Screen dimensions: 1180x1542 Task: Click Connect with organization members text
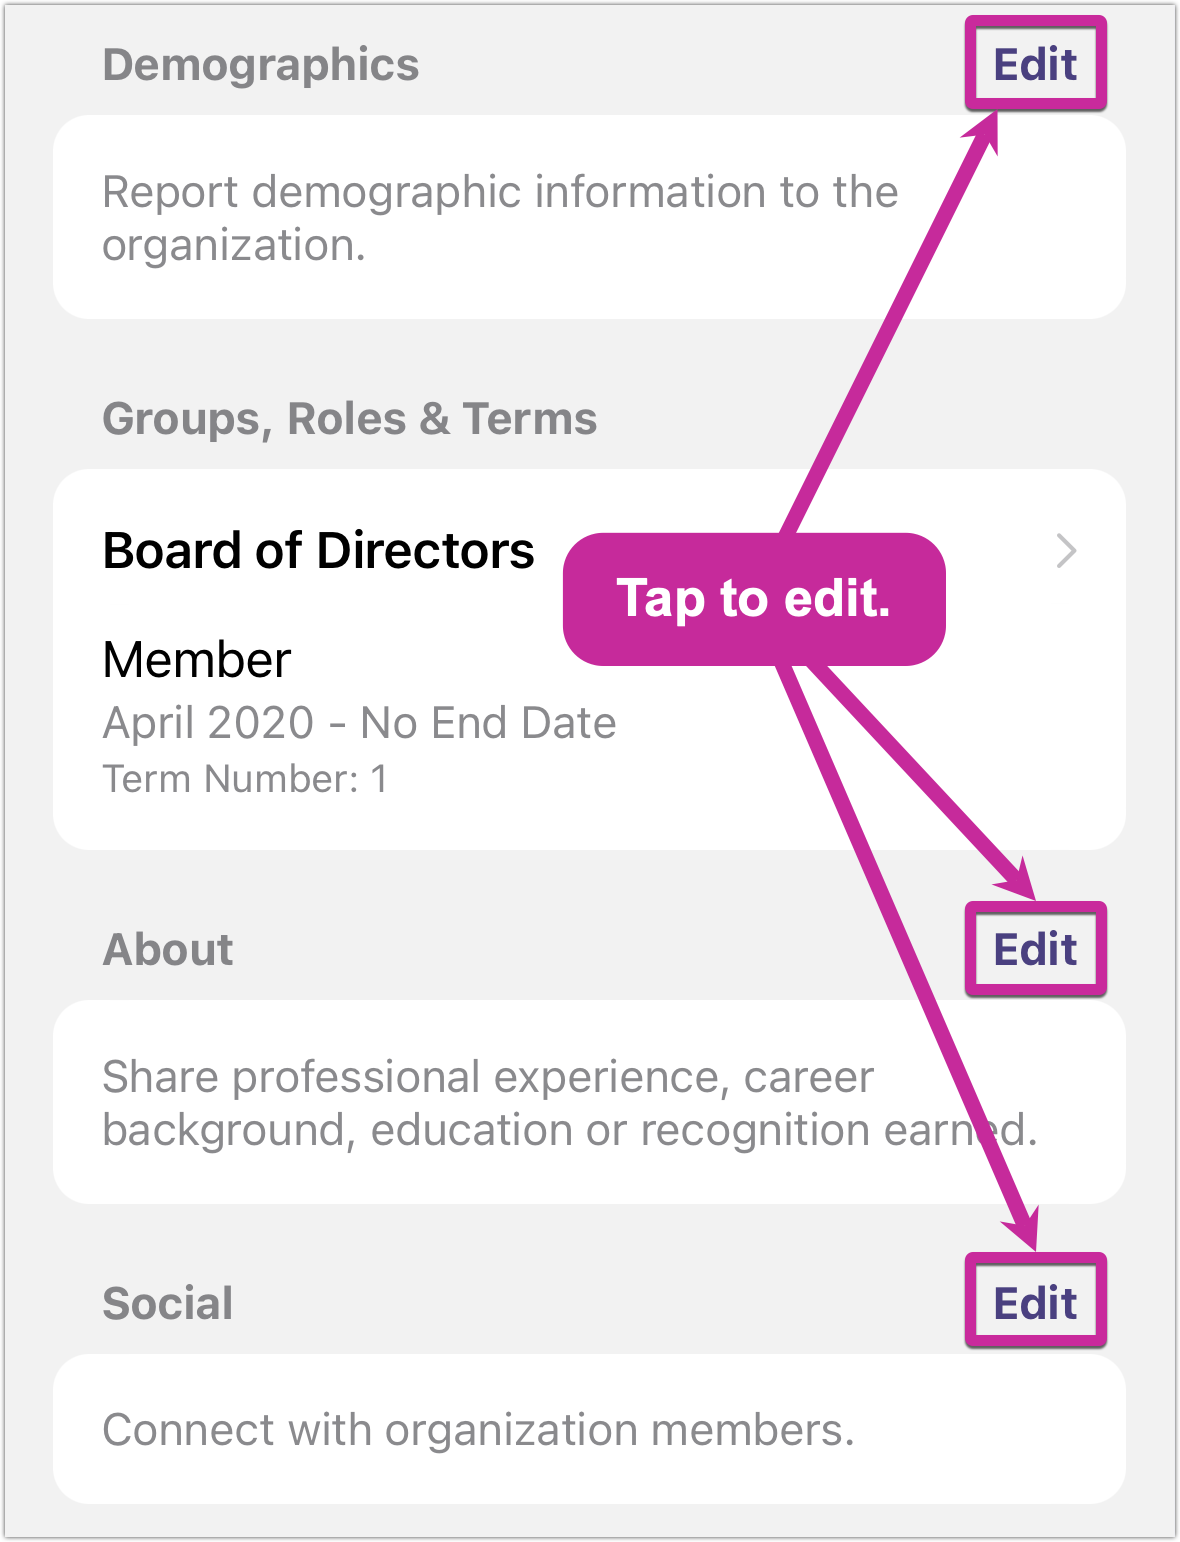point(478,1430)
